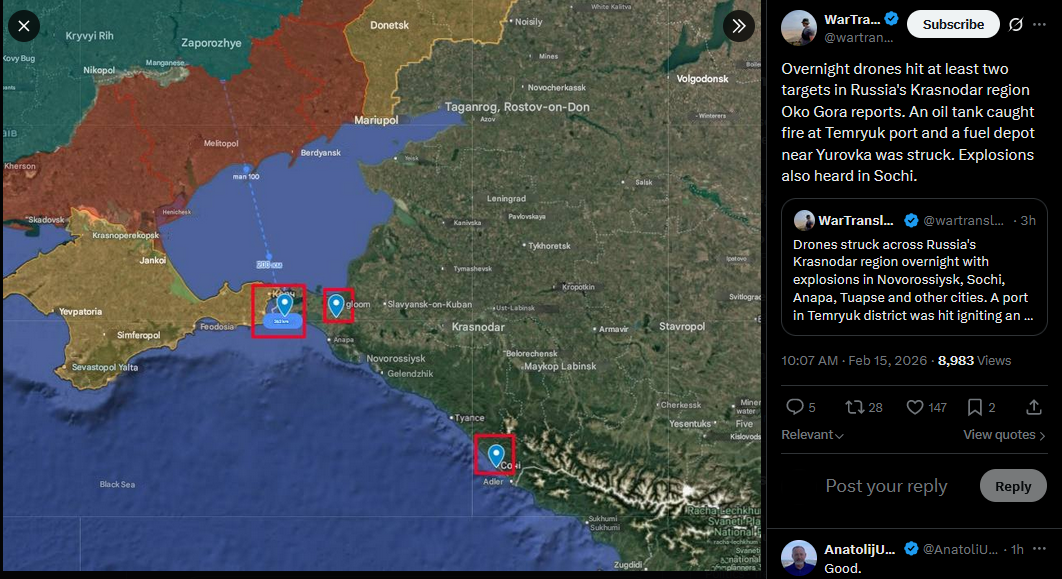
Task: Open Grok explain icon next to Subscribe
Action: click(1015, 24)
